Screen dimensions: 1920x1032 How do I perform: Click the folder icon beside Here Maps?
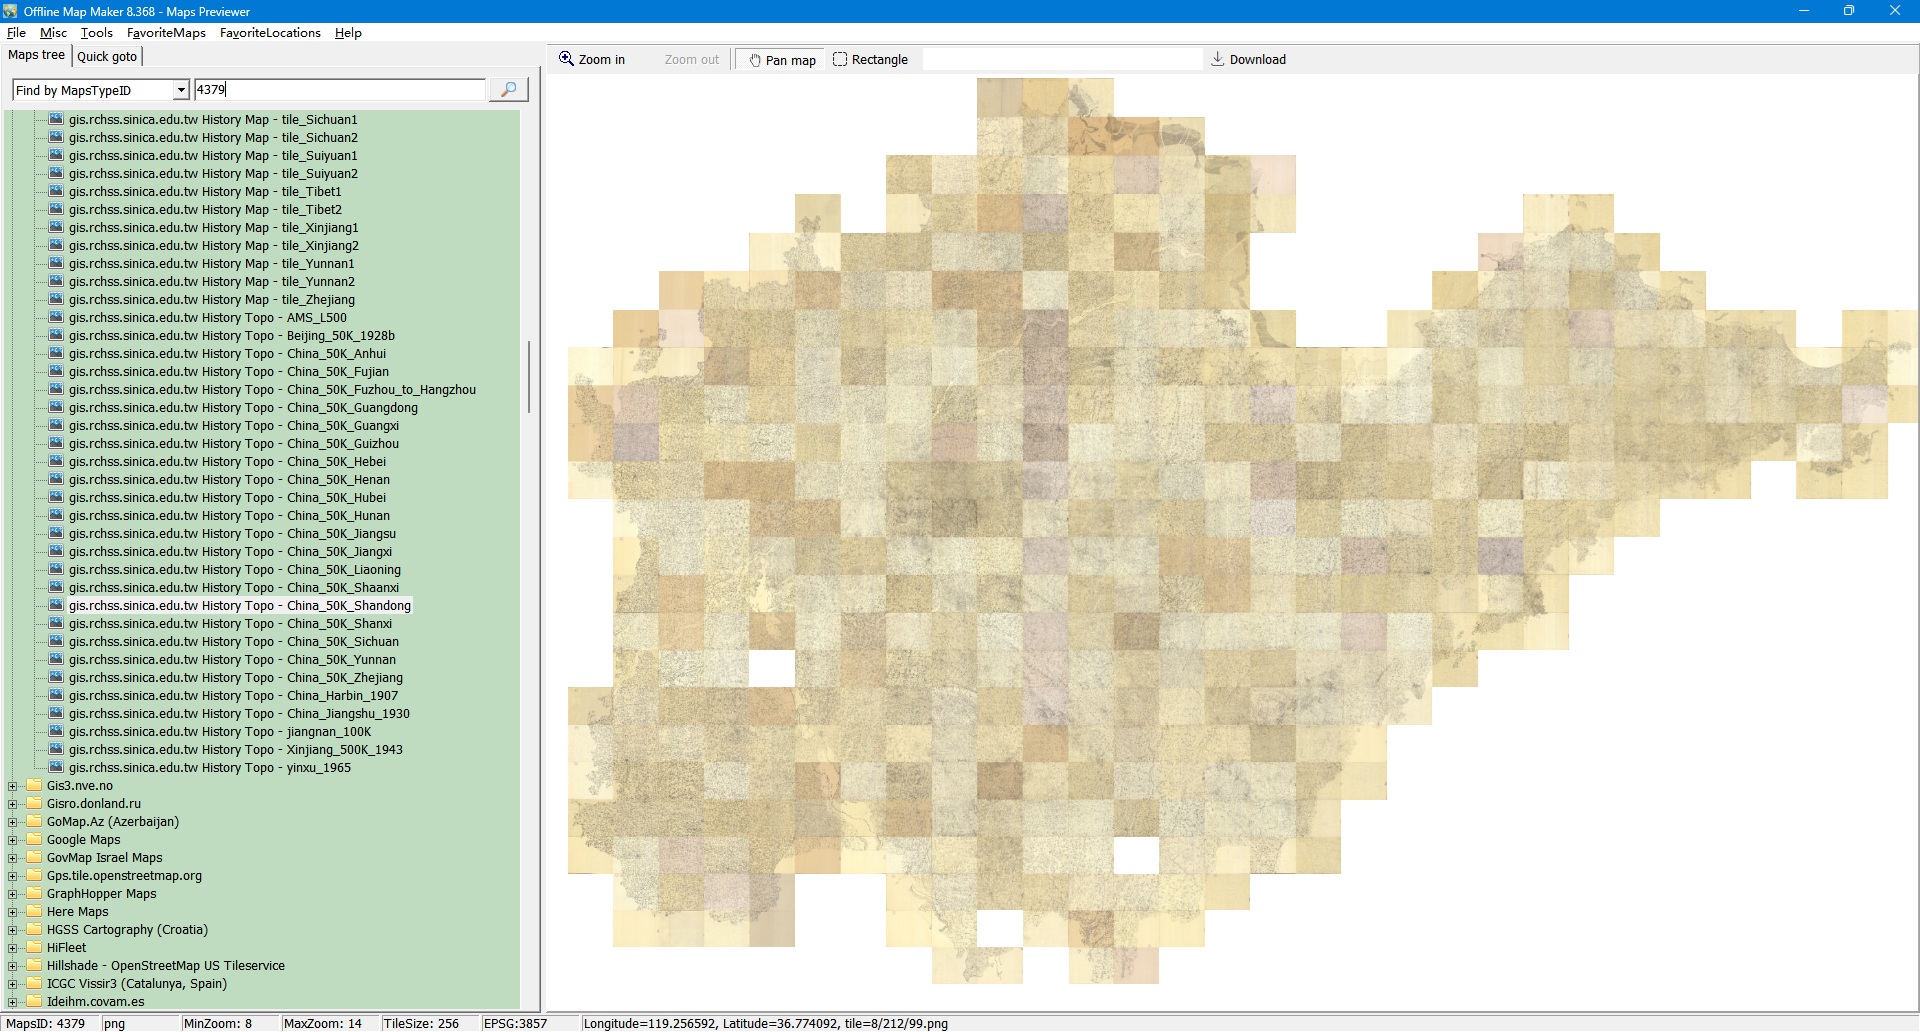coord(34,911)
